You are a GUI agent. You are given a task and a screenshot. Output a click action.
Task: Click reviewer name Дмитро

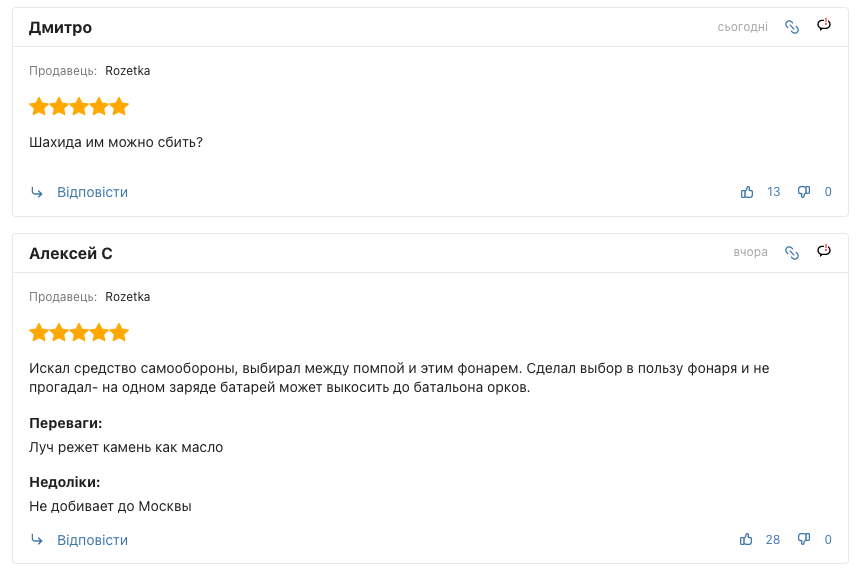(x=60, y=27)
